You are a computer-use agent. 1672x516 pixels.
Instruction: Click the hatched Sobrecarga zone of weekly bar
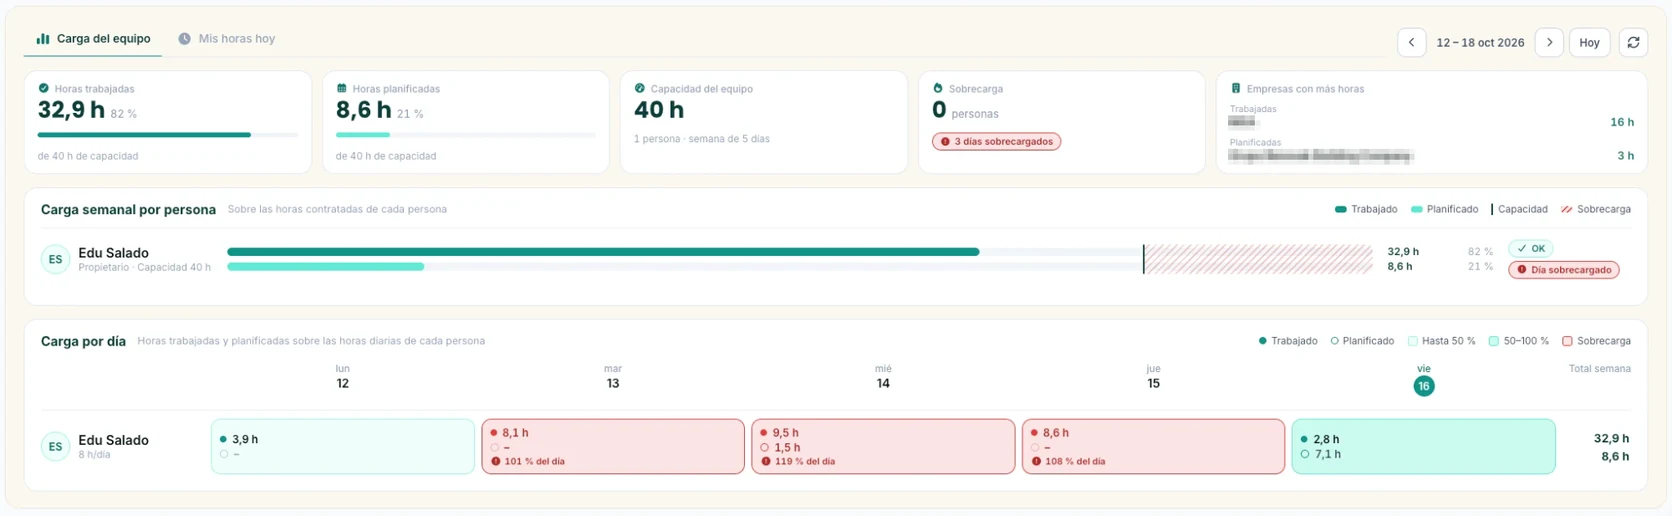tap(1258, 259)
